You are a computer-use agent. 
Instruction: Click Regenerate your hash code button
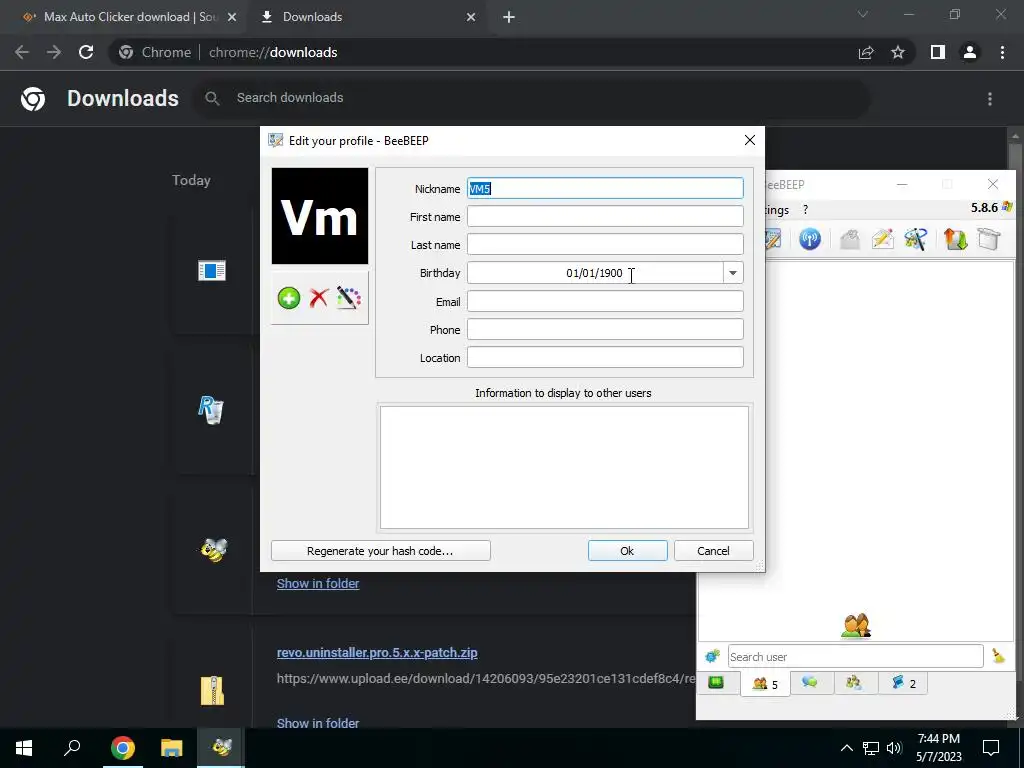381,551
